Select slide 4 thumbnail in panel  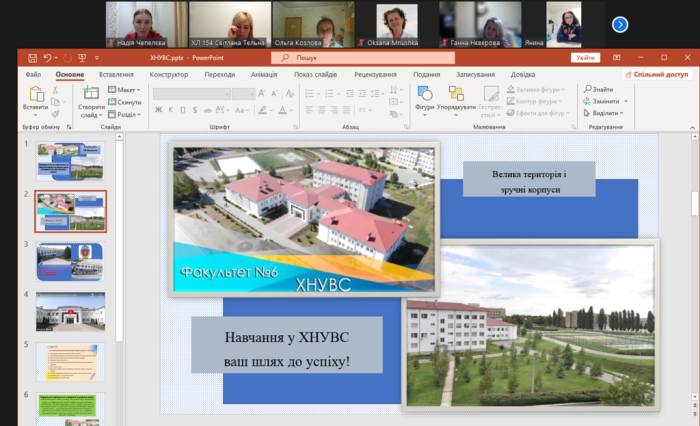(70, 311)
